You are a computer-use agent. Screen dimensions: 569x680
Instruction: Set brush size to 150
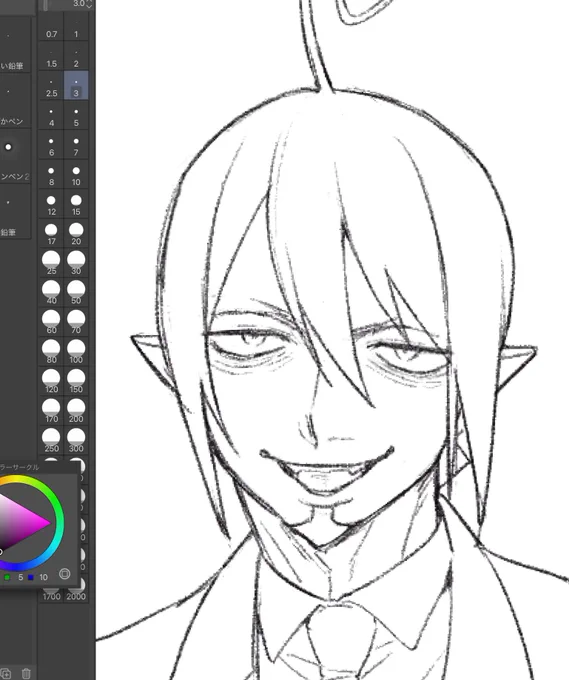coord(76,382)
